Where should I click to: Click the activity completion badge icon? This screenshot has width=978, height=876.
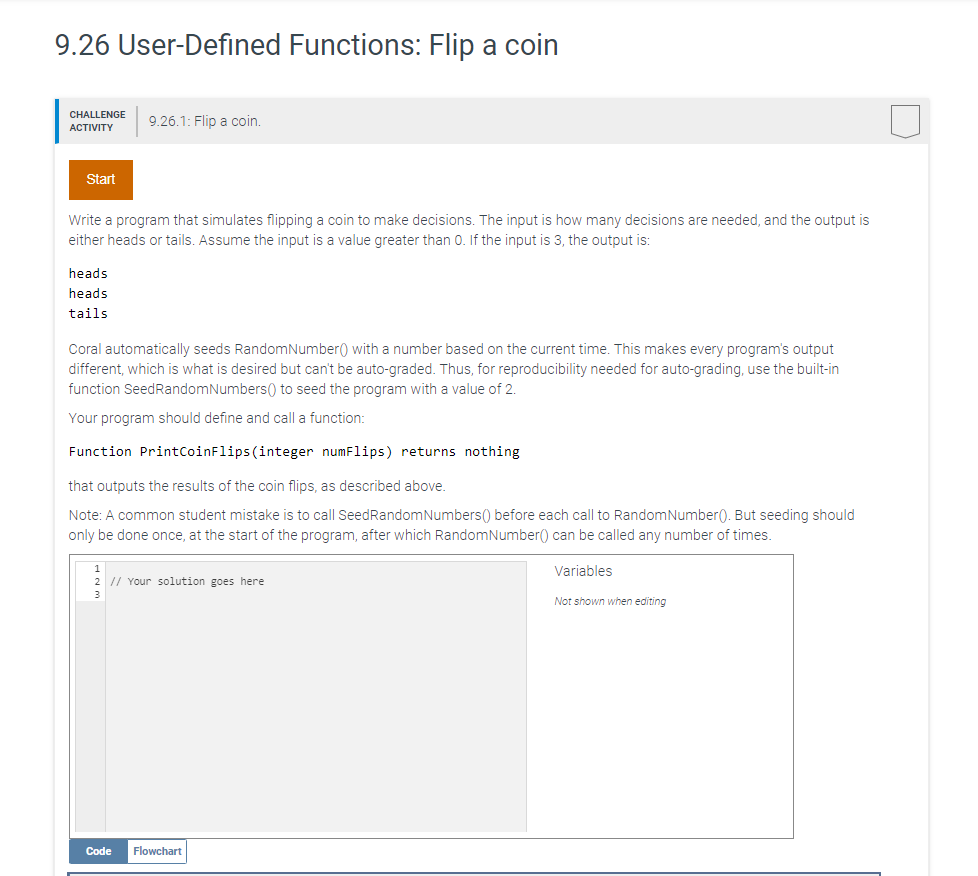[904, 120]
